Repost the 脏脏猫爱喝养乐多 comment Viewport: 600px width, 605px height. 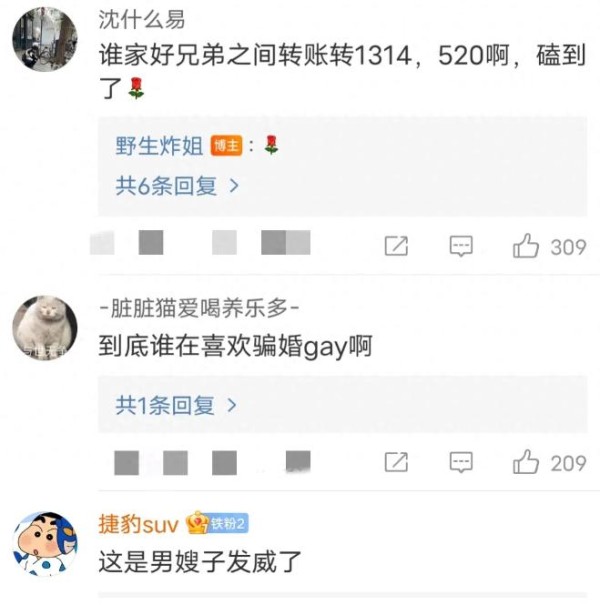click(396, 462)
